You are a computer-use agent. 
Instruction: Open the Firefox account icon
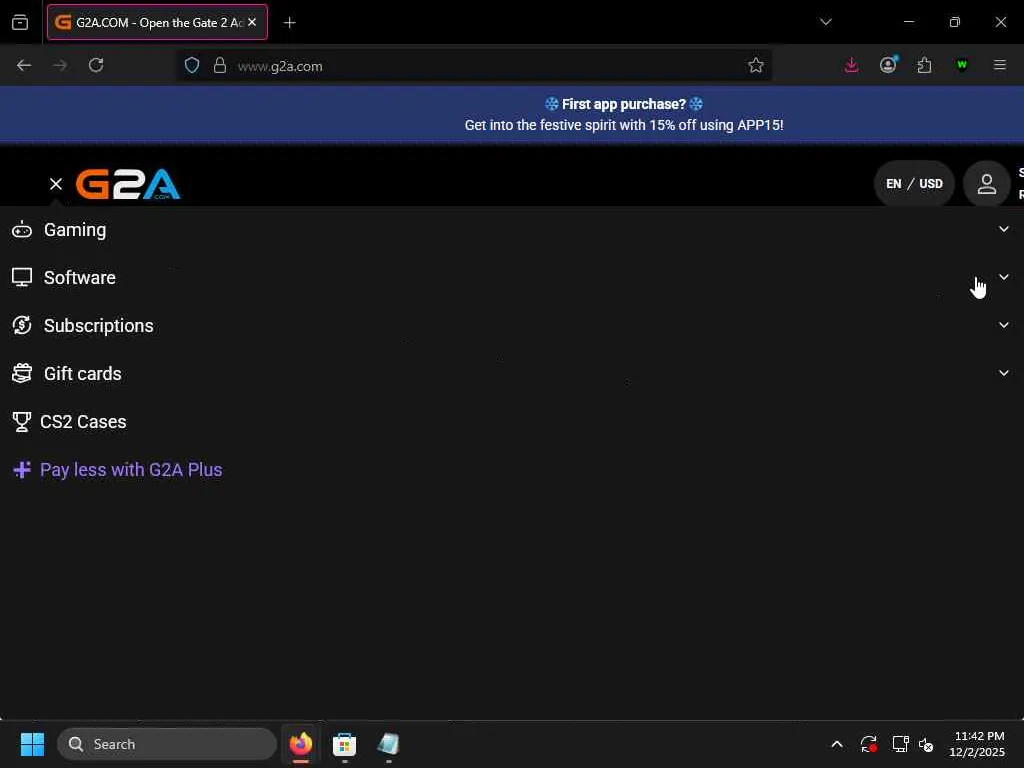888,65
